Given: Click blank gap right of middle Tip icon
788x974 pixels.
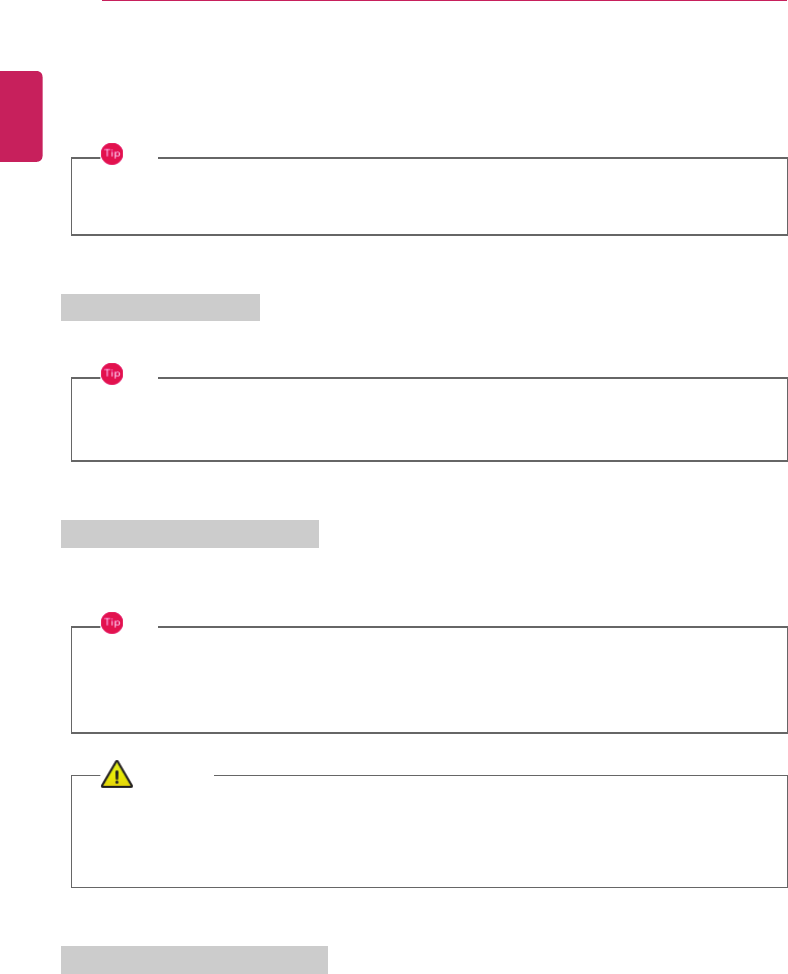Looking at the screenshot, I should pyautogui.click(x=142, y=376).
